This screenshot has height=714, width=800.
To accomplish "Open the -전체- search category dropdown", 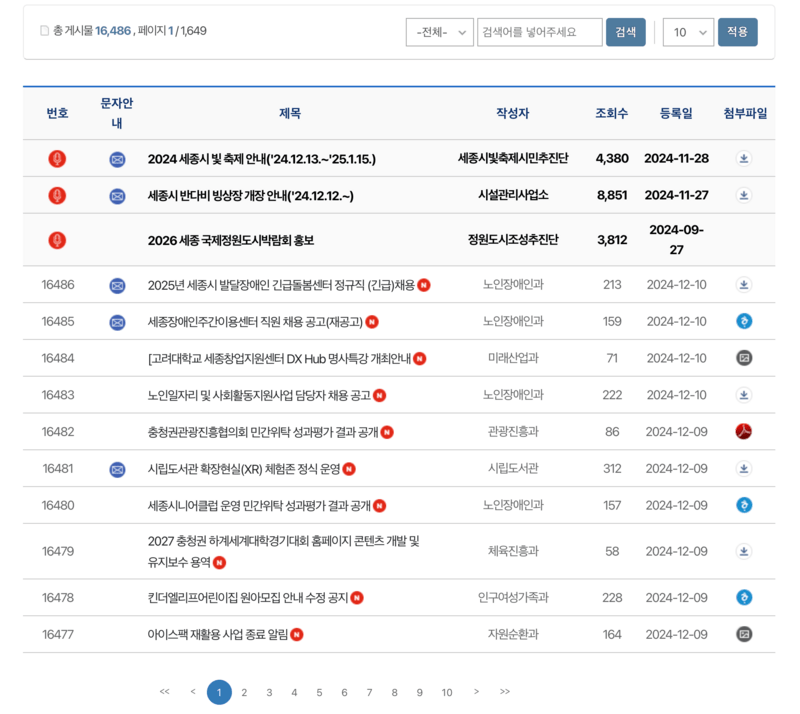I will [x=440, y=31].
